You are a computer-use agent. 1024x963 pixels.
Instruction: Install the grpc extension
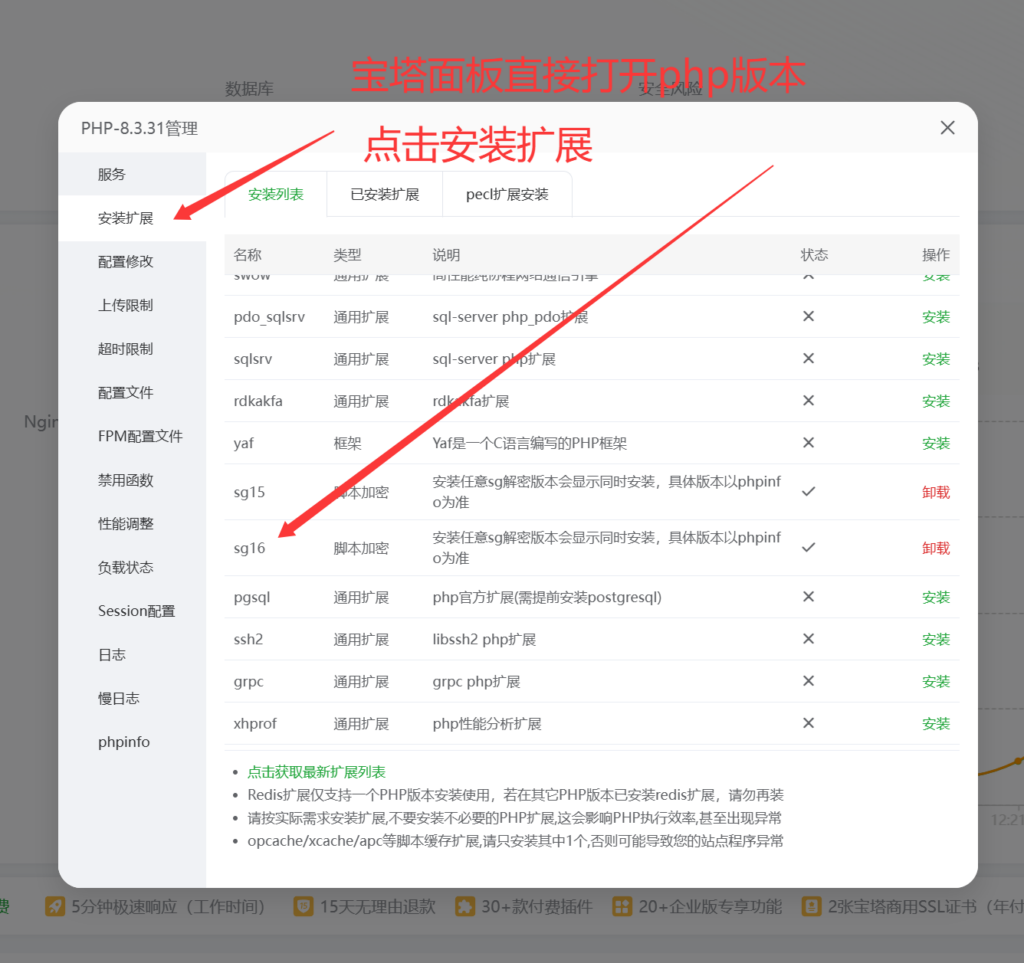coord(936,682)
